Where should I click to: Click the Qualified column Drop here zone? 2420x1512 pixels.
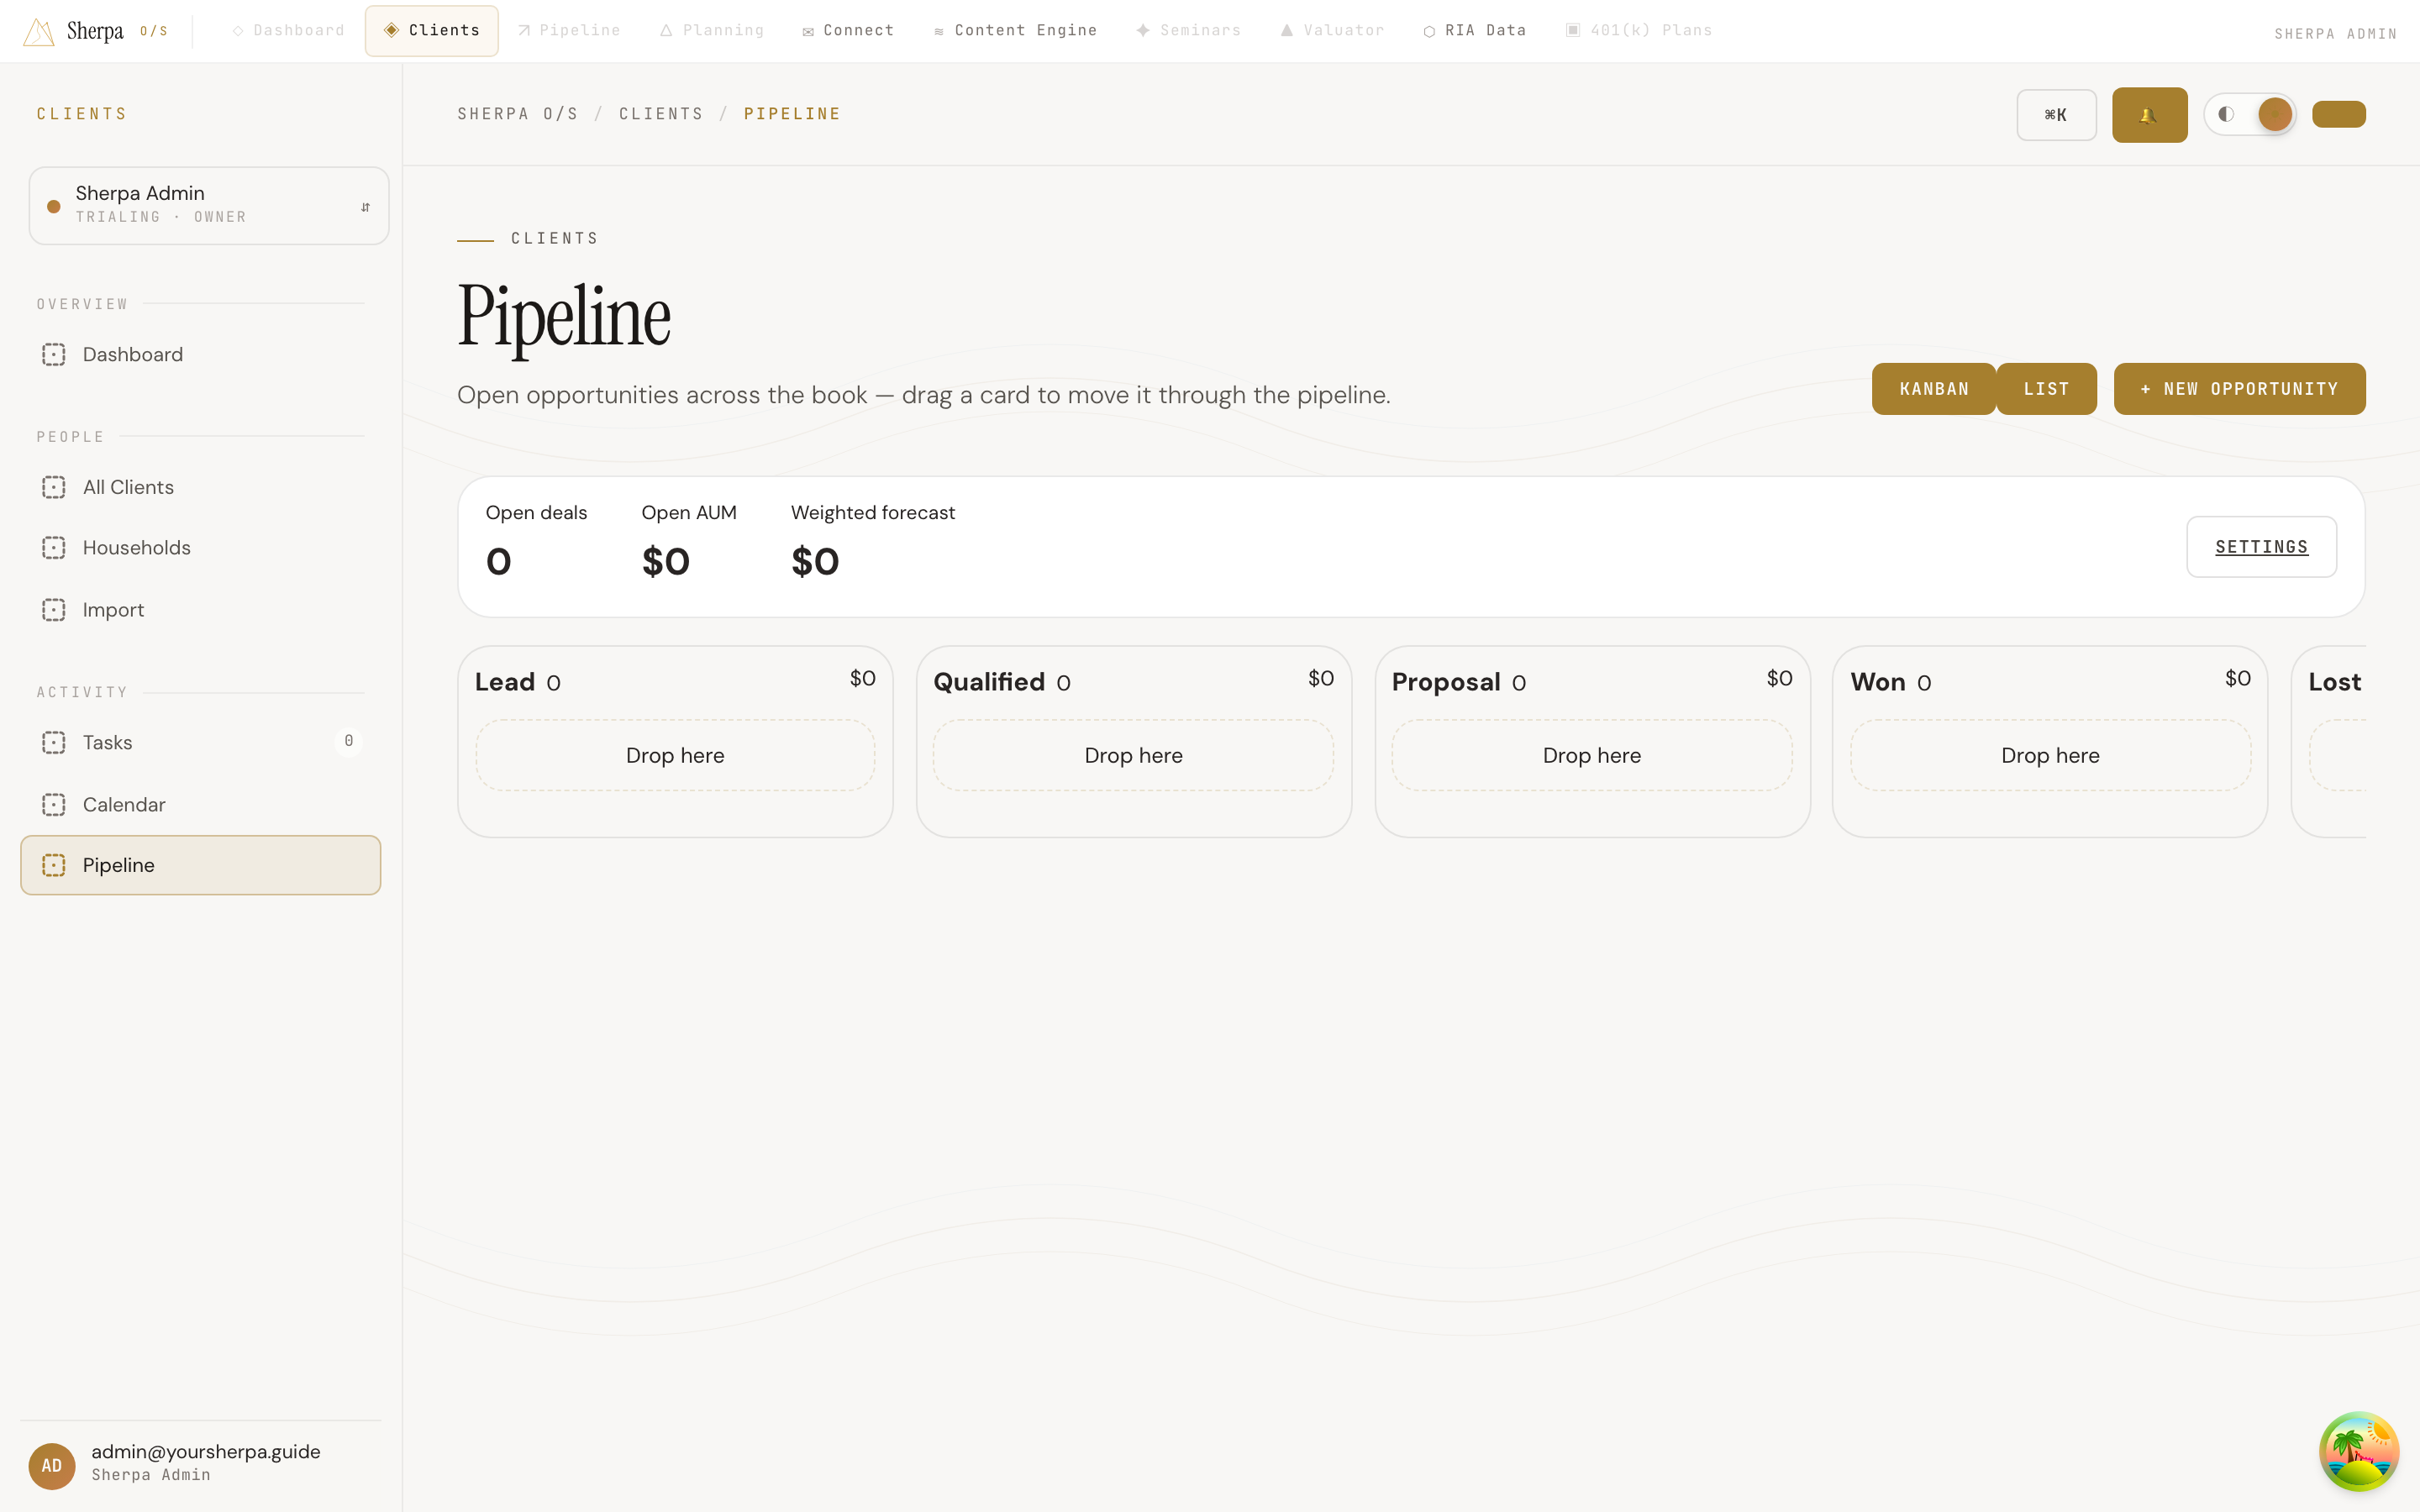(x=1133, y=756)
